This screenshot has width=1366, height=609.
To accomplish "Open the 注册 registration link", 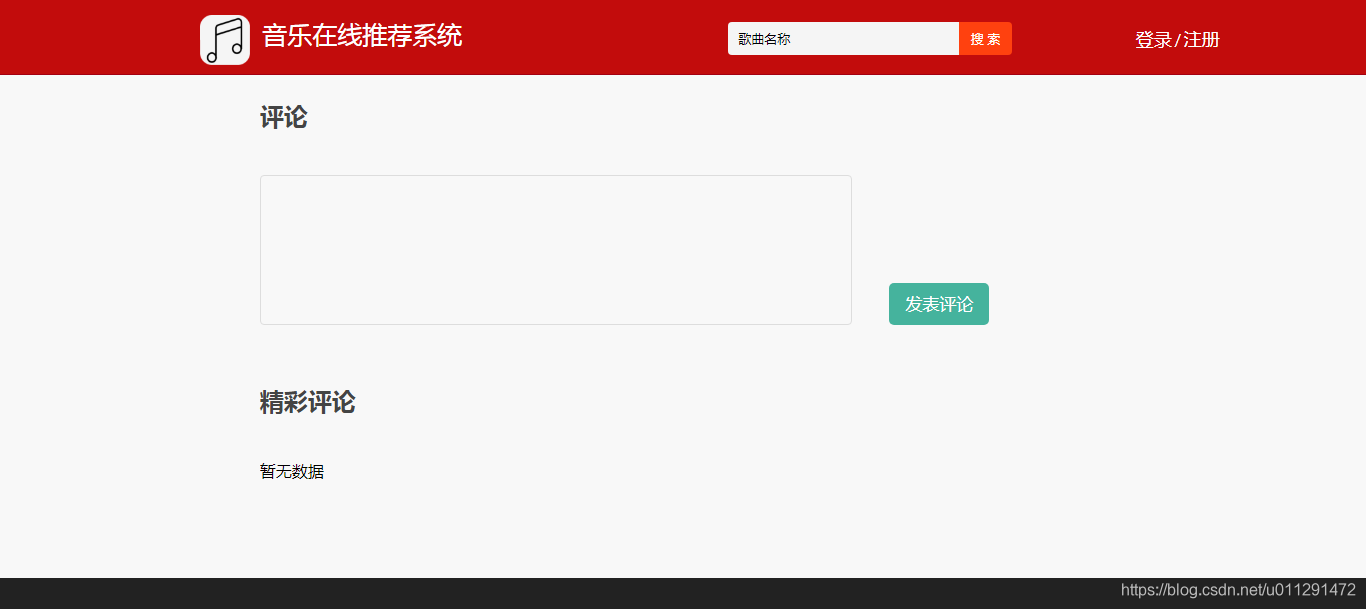I will pos(1201,39).
